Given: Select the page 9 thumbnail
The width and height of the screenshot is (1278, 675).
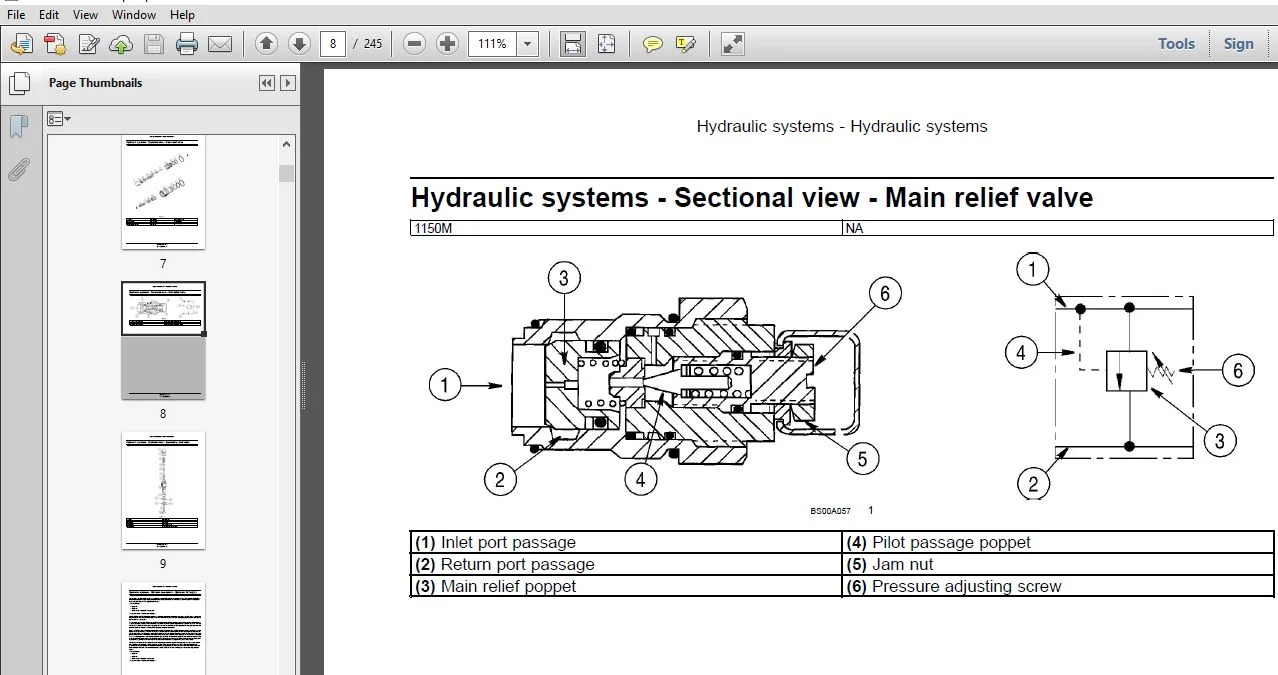Looking at the screenshot, I should coord(163,490).
